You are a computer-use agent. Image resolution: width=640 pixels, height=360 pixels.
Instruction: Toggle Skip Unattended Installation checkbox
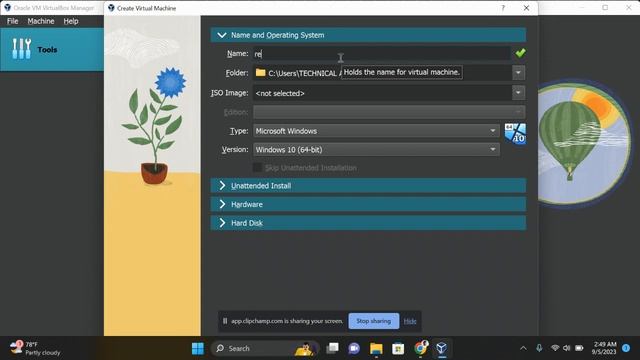tap(257, 168)
